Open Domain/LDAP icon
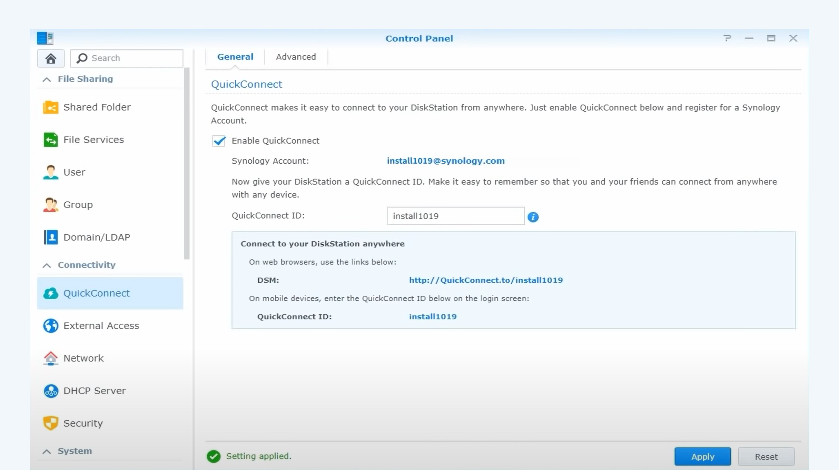This screenshot has width=840, height=473. 51,237
